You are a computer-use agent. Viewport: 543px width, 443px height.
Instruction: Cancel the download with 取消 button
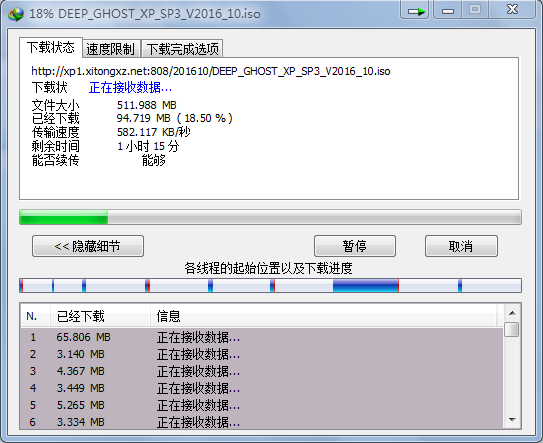(461, 246)
